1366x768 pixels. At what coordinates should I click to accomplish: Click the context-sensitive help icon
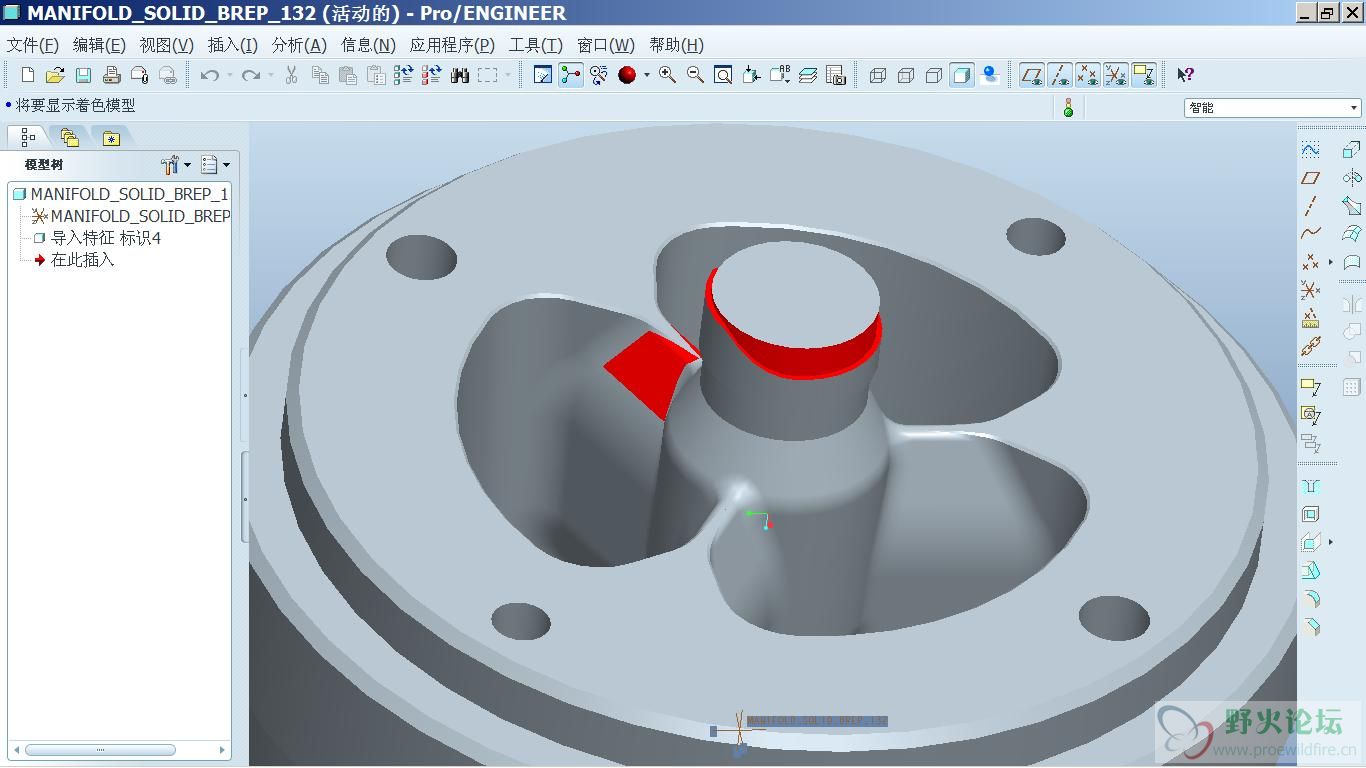point(1186,75)
